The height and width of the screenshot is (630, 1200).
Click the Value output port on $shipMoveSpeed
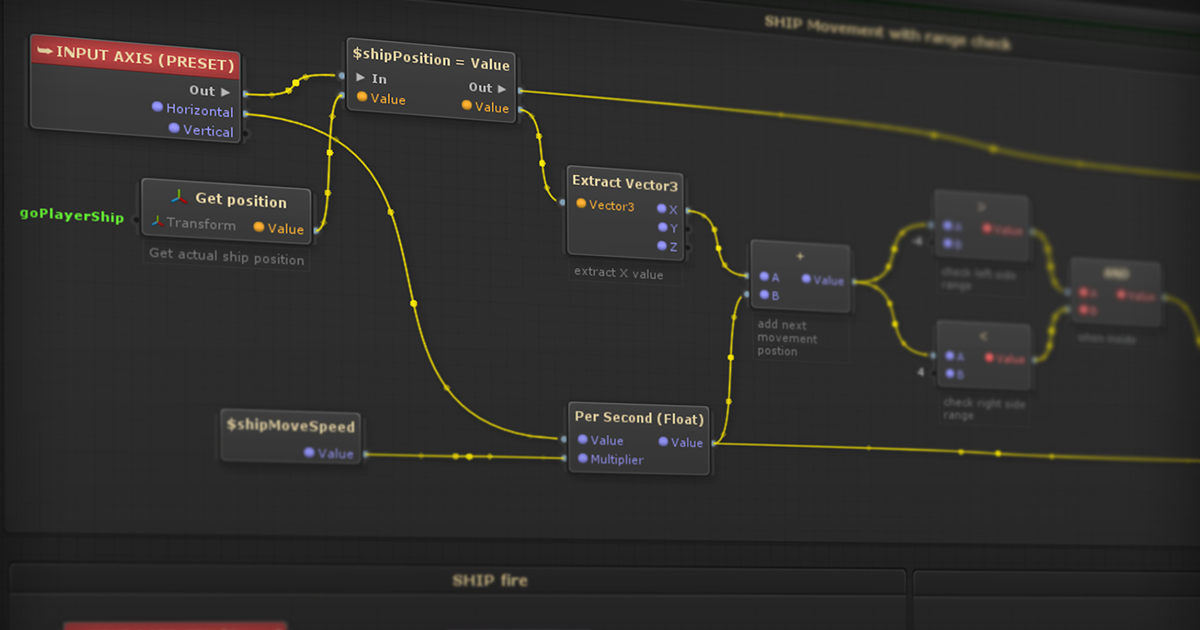tap(310, 453)
